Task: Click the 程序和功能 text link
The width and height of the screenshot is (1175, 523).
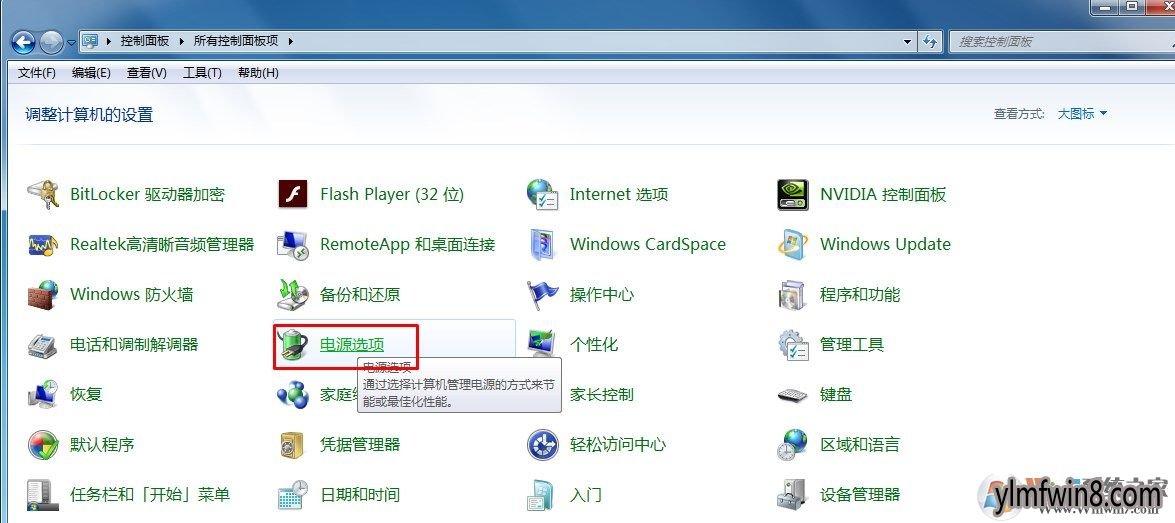Action: click(x=860, y=294)
